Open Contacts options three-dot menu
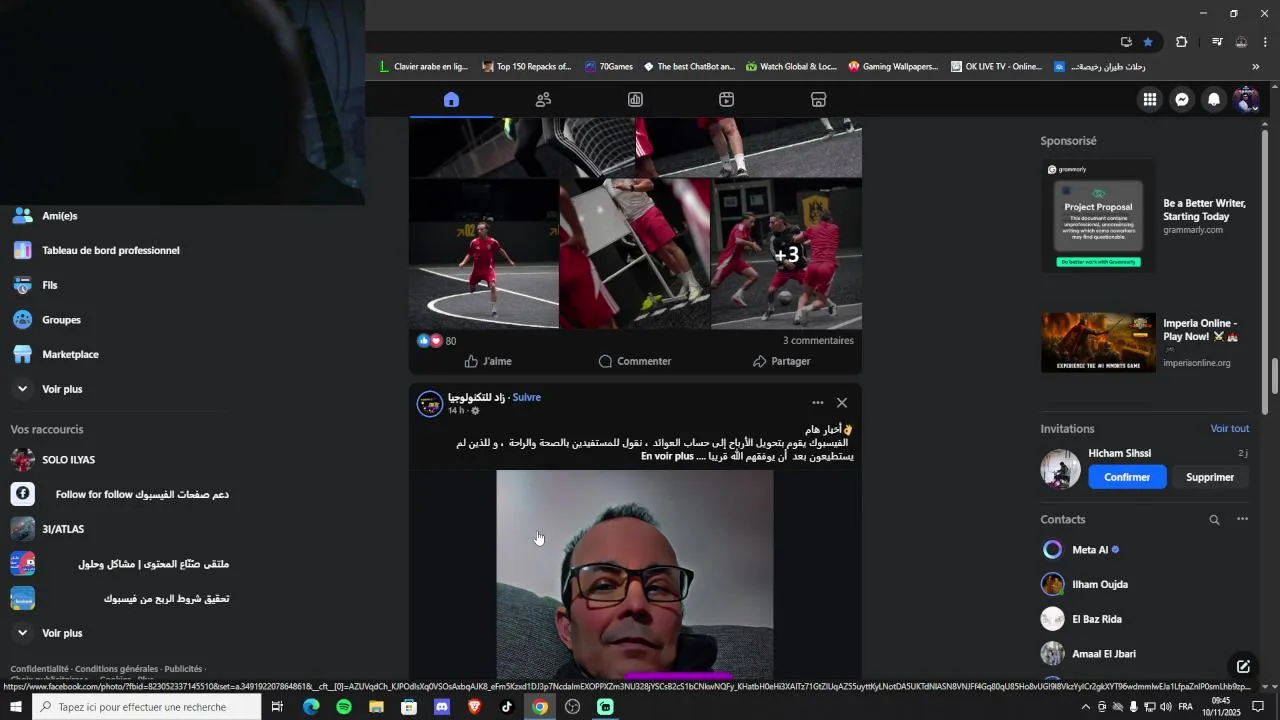The image size is (1280, 720). pos(1242,520)
